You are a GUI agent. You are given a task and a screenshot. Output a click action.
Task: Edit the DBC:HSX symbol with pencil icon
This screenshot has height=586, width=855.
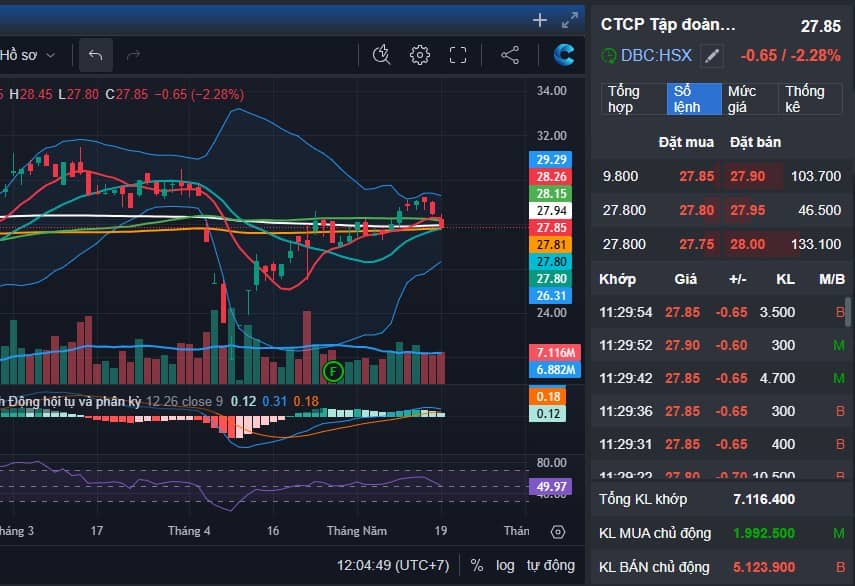click(712, 56)
